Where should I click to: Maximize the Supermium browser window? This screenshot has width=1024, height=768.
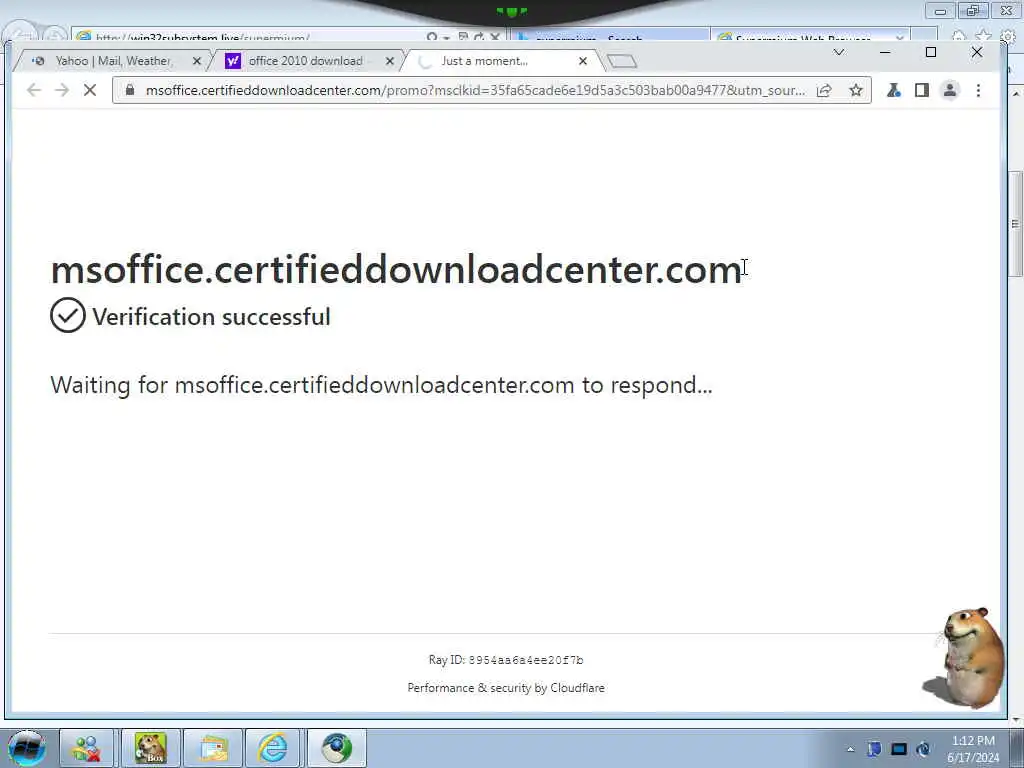coord(931,52)
